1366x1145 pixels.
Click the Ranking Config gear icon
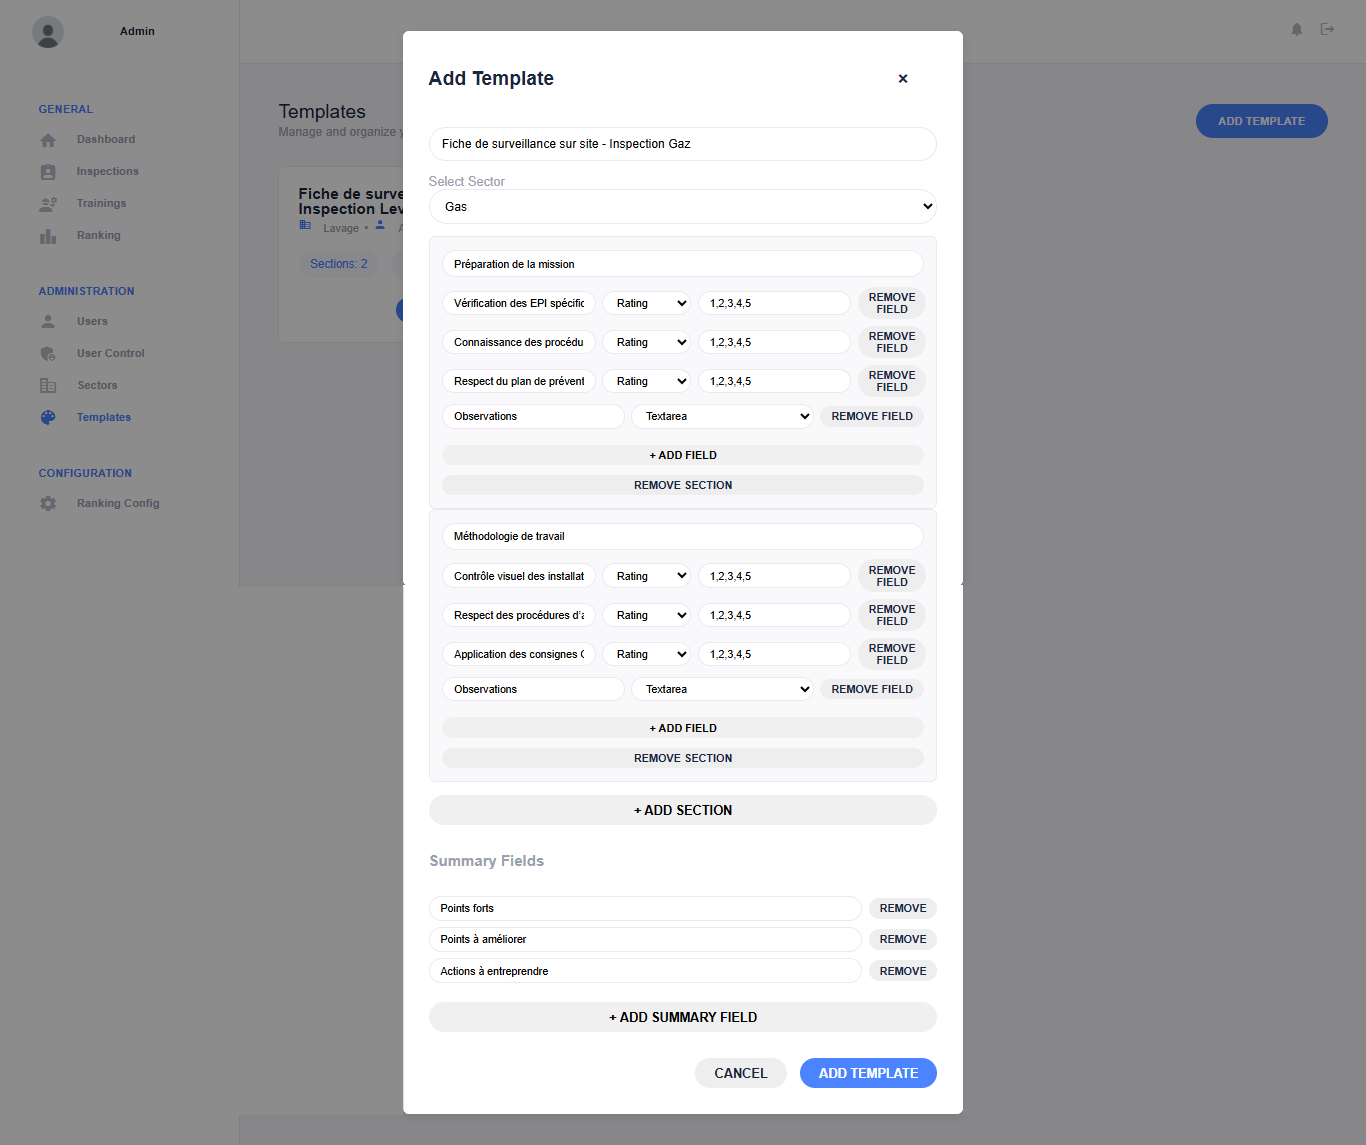pyautogui.click(x=48, y=504)
